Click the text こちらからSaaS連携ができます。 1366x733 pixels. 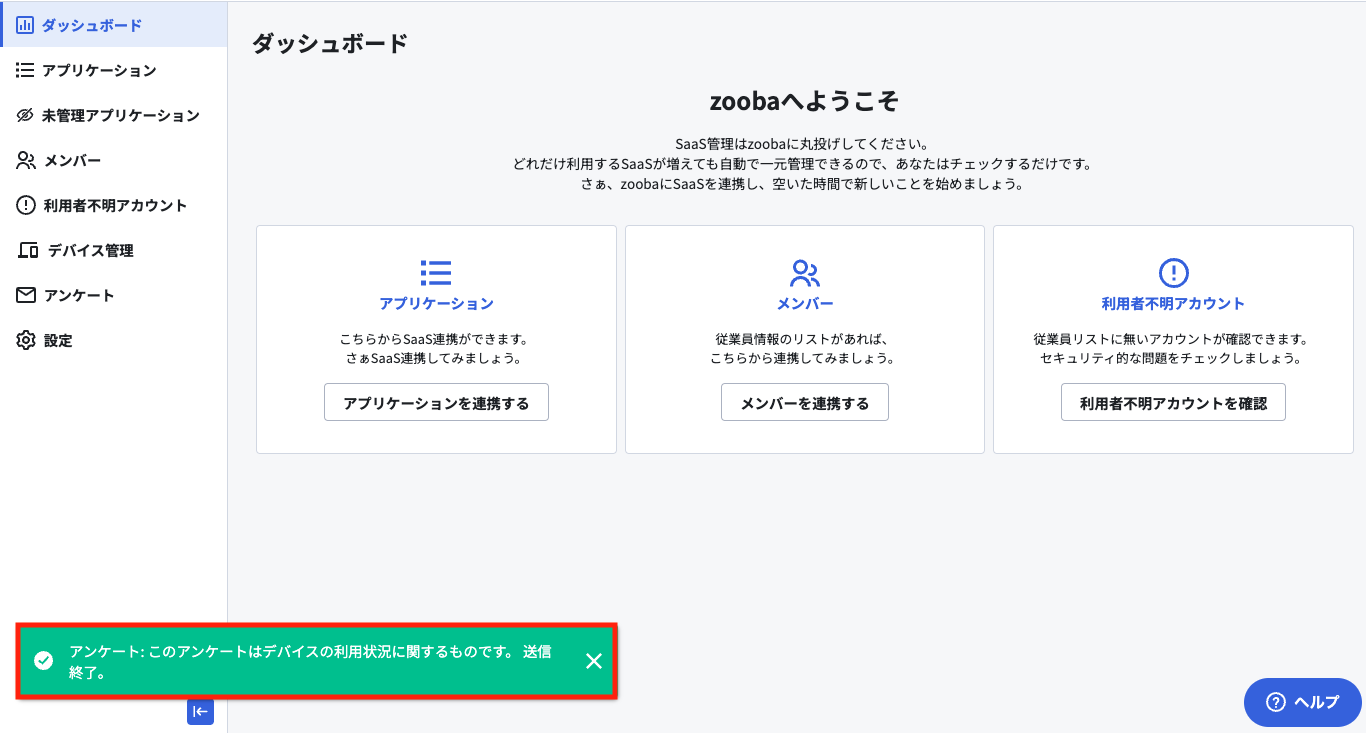436,339
